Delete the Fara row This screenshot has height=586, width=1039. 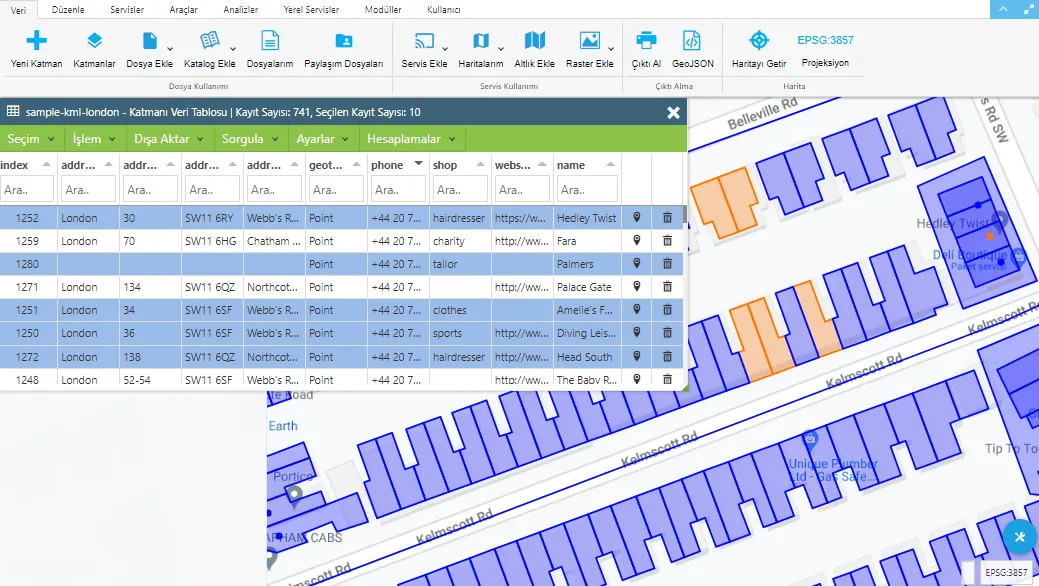tap(667, 241)
